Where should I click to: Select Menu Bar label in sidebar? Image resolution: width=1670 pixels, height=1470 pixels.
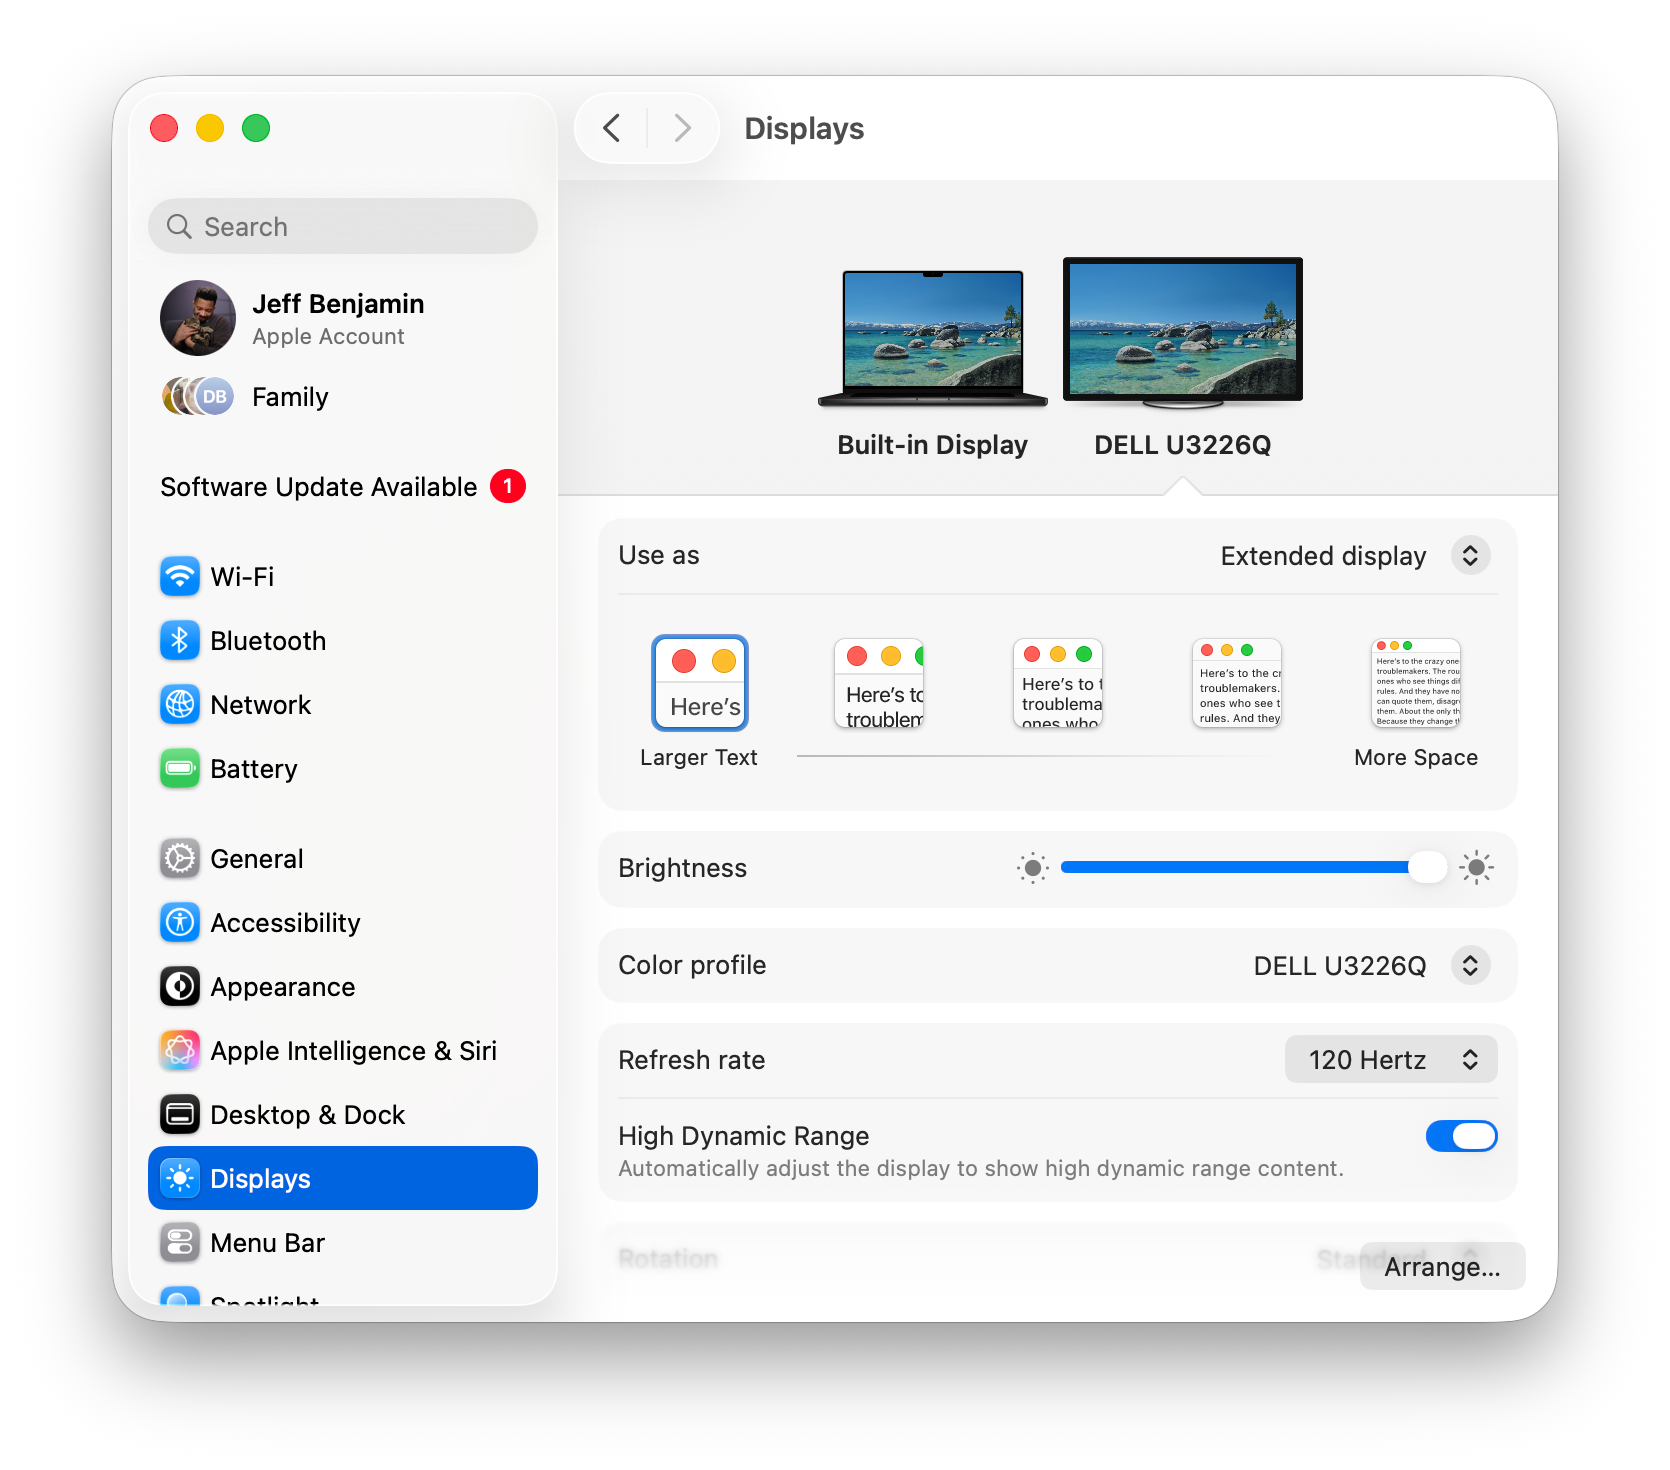(x=268, y=1243)
